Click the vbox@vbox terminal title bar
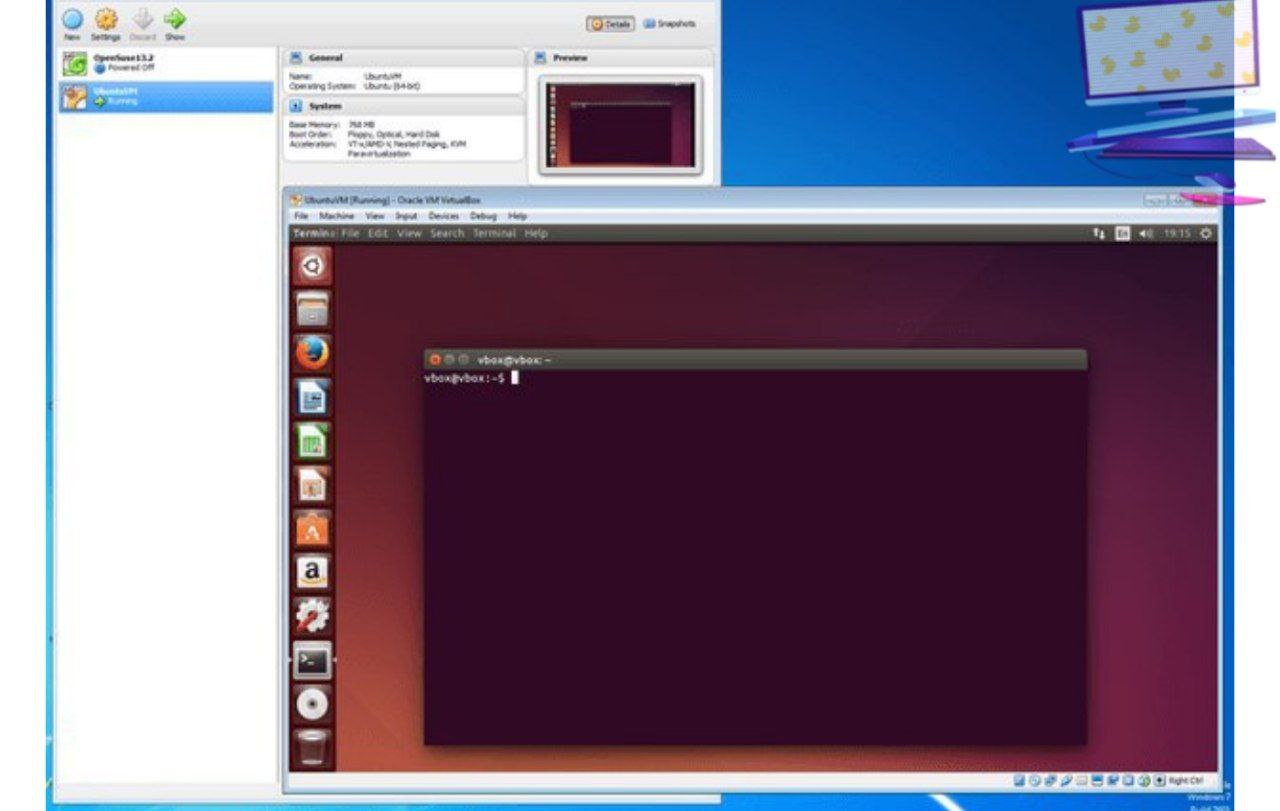Screen dimensions: 1280x811 755,359
